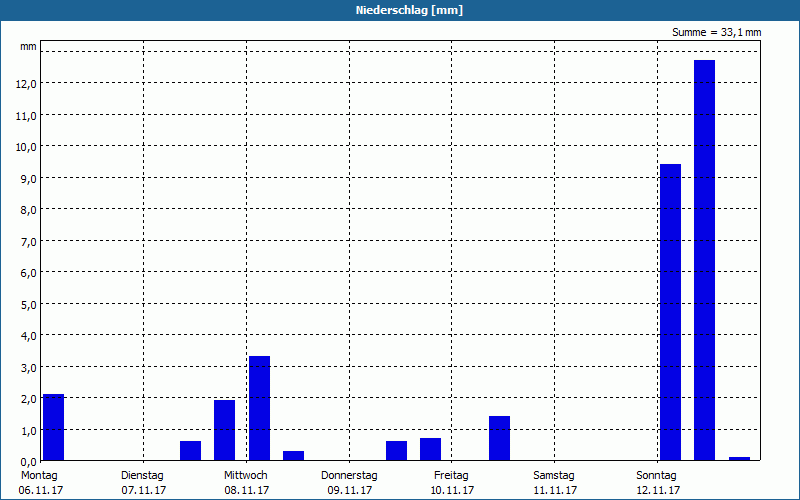Click the Niederschlag [mm] title bar

(x=400, y=10)
